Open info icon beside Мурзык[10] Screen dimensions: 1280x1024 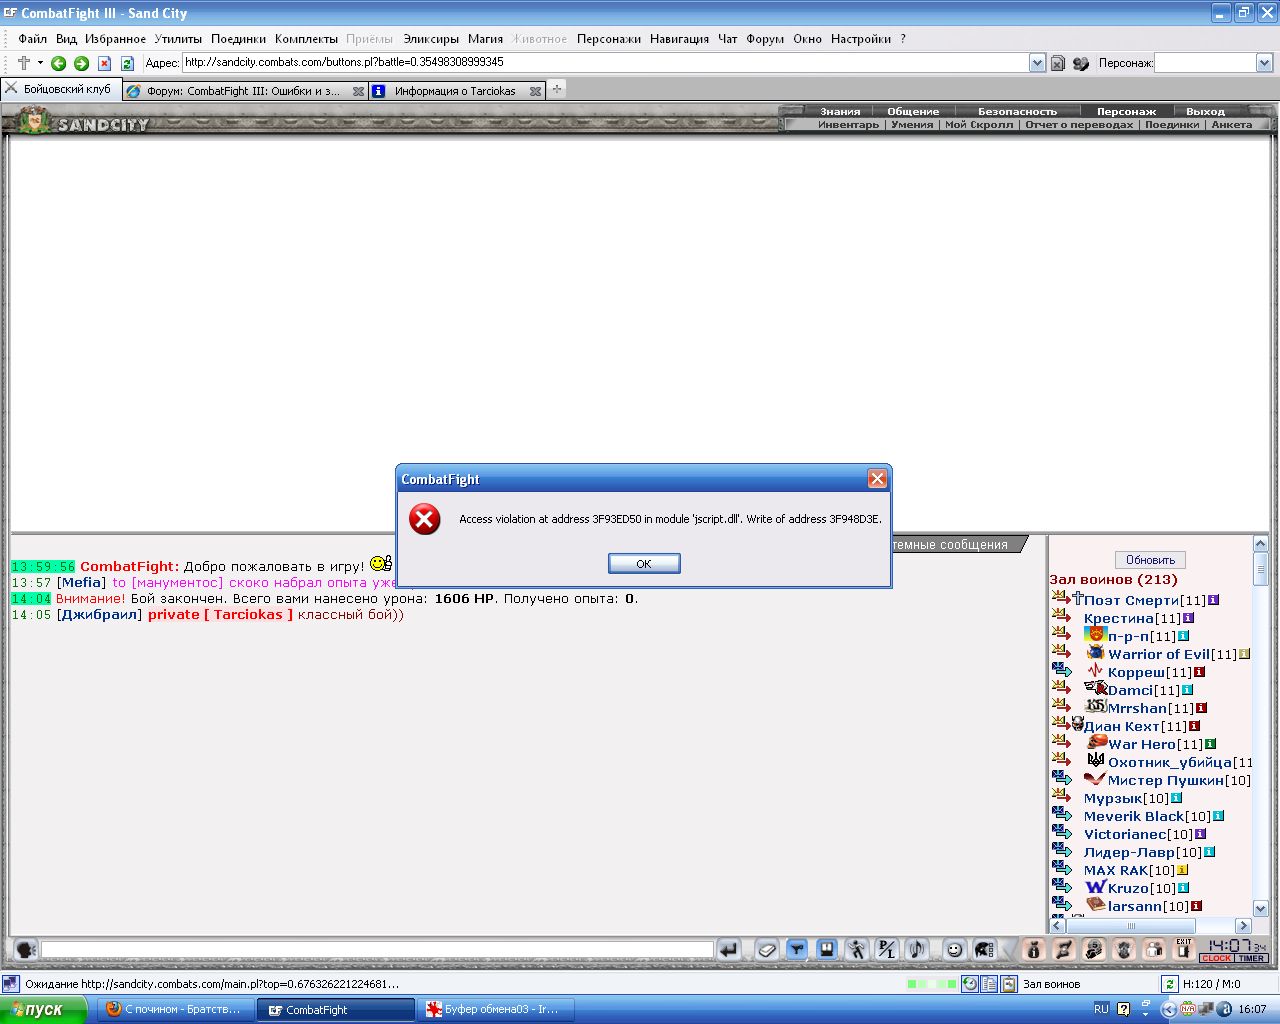(1176, 798)
